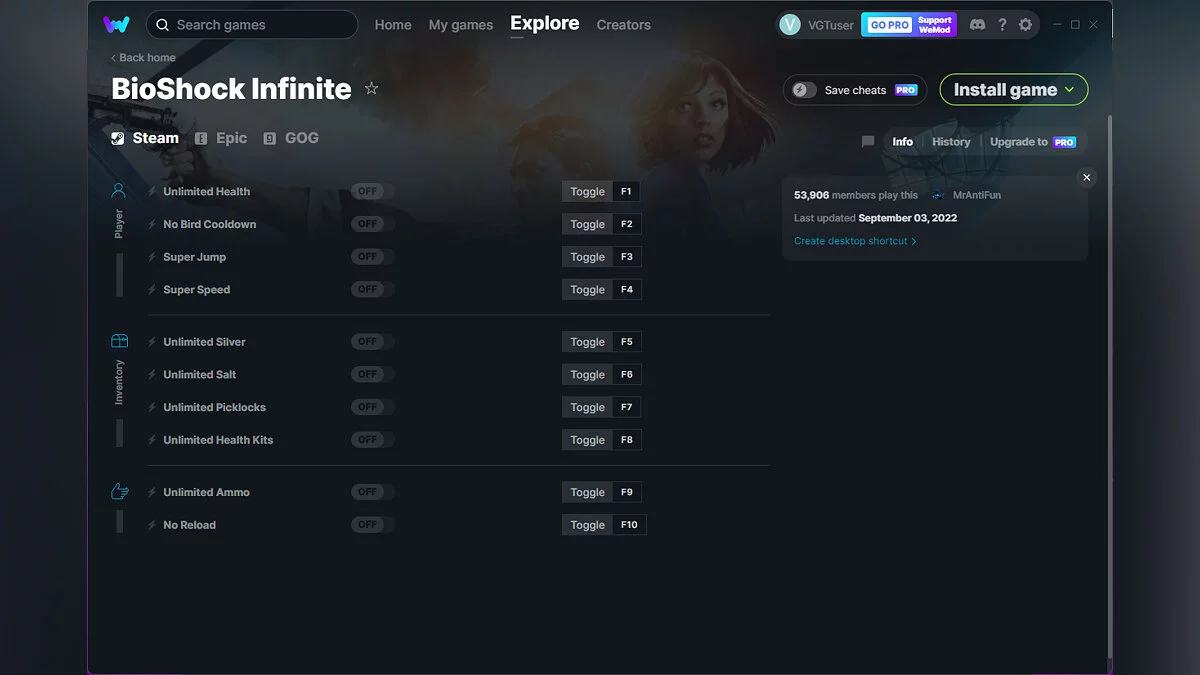Click lightning icon beside Unlimited Ammo
Viewport: 1200px width, 675px height.
click(x=152, y=492)
